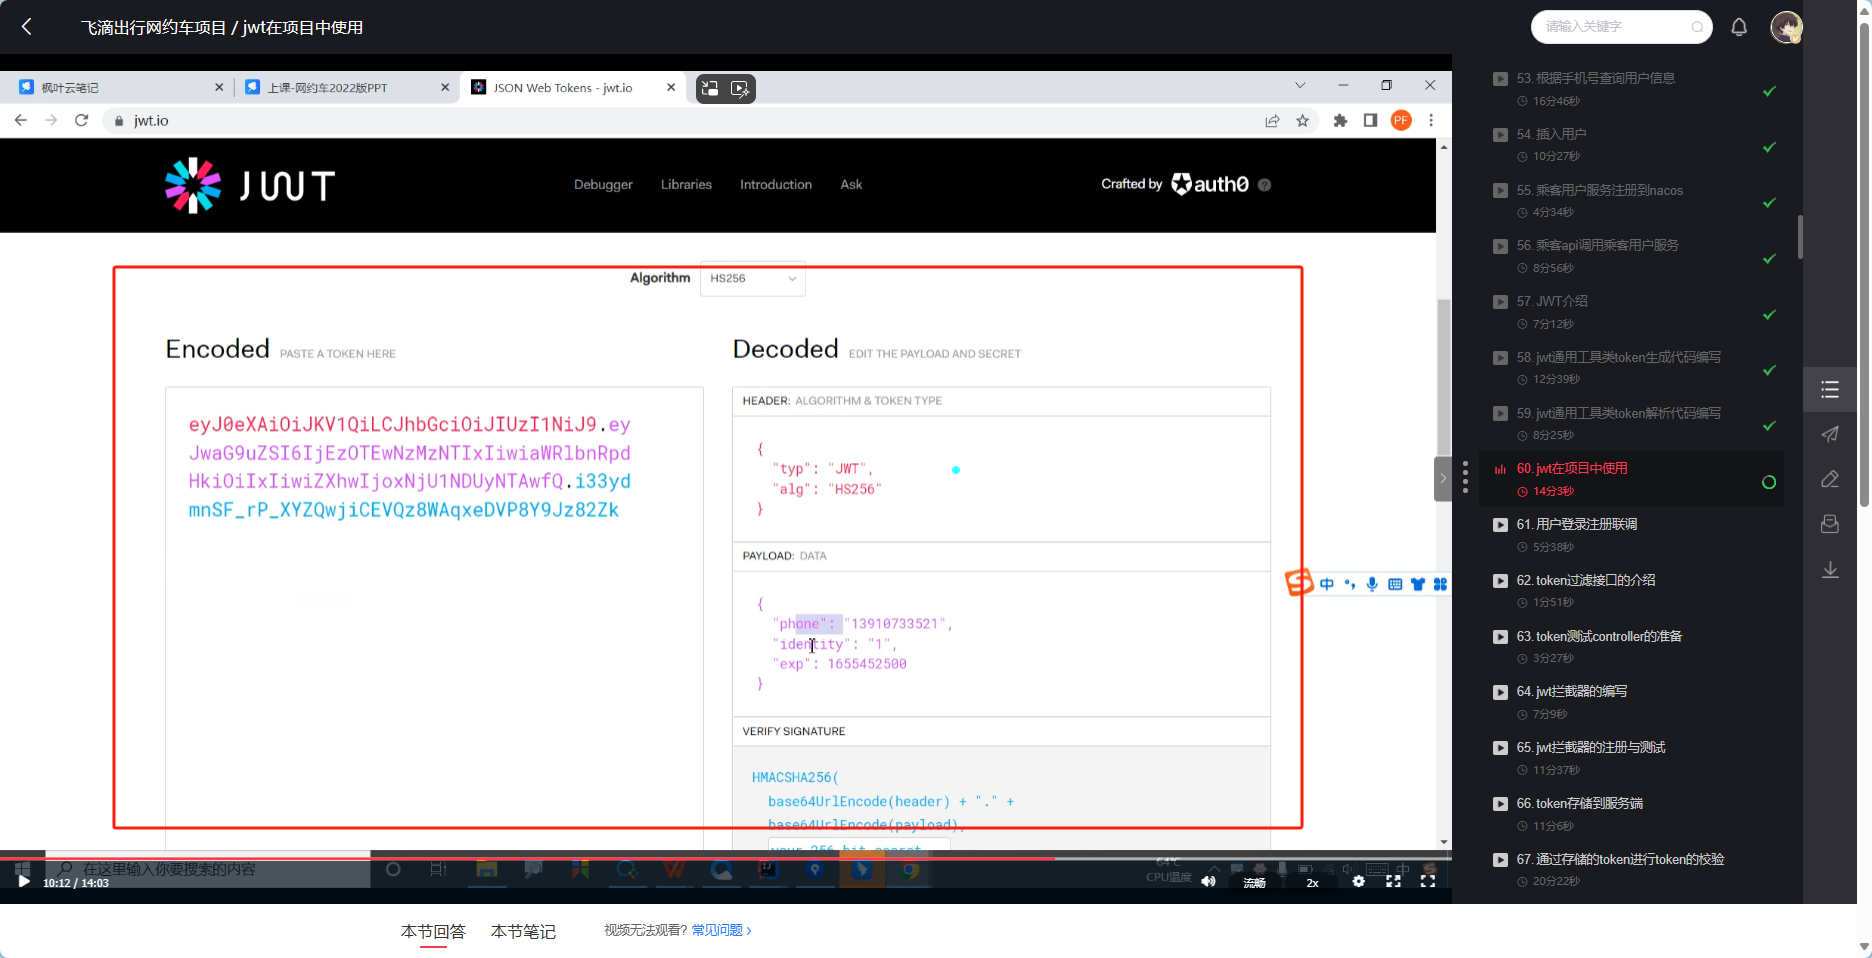Open the 2x playback speed selector
Viewport: 1872px width, 958px height.
click(1312, 883)
